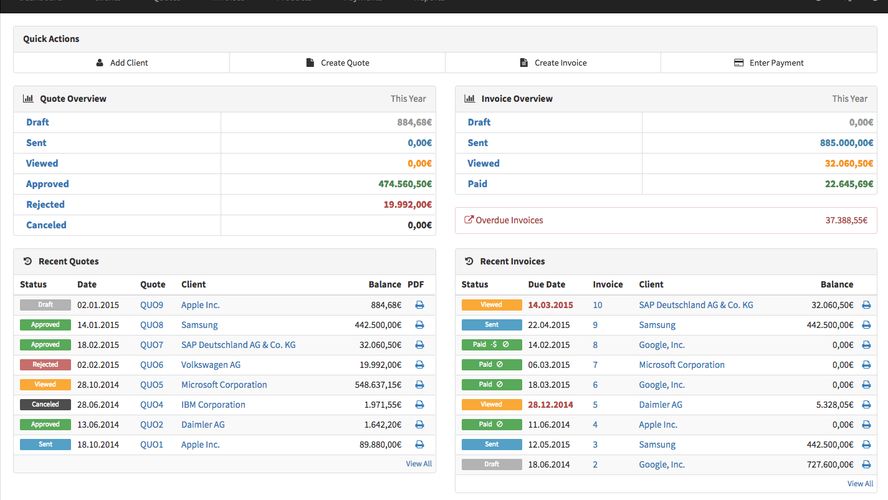
Task: Start a new invoice with Create Invoice
Action: coord(553,63)
